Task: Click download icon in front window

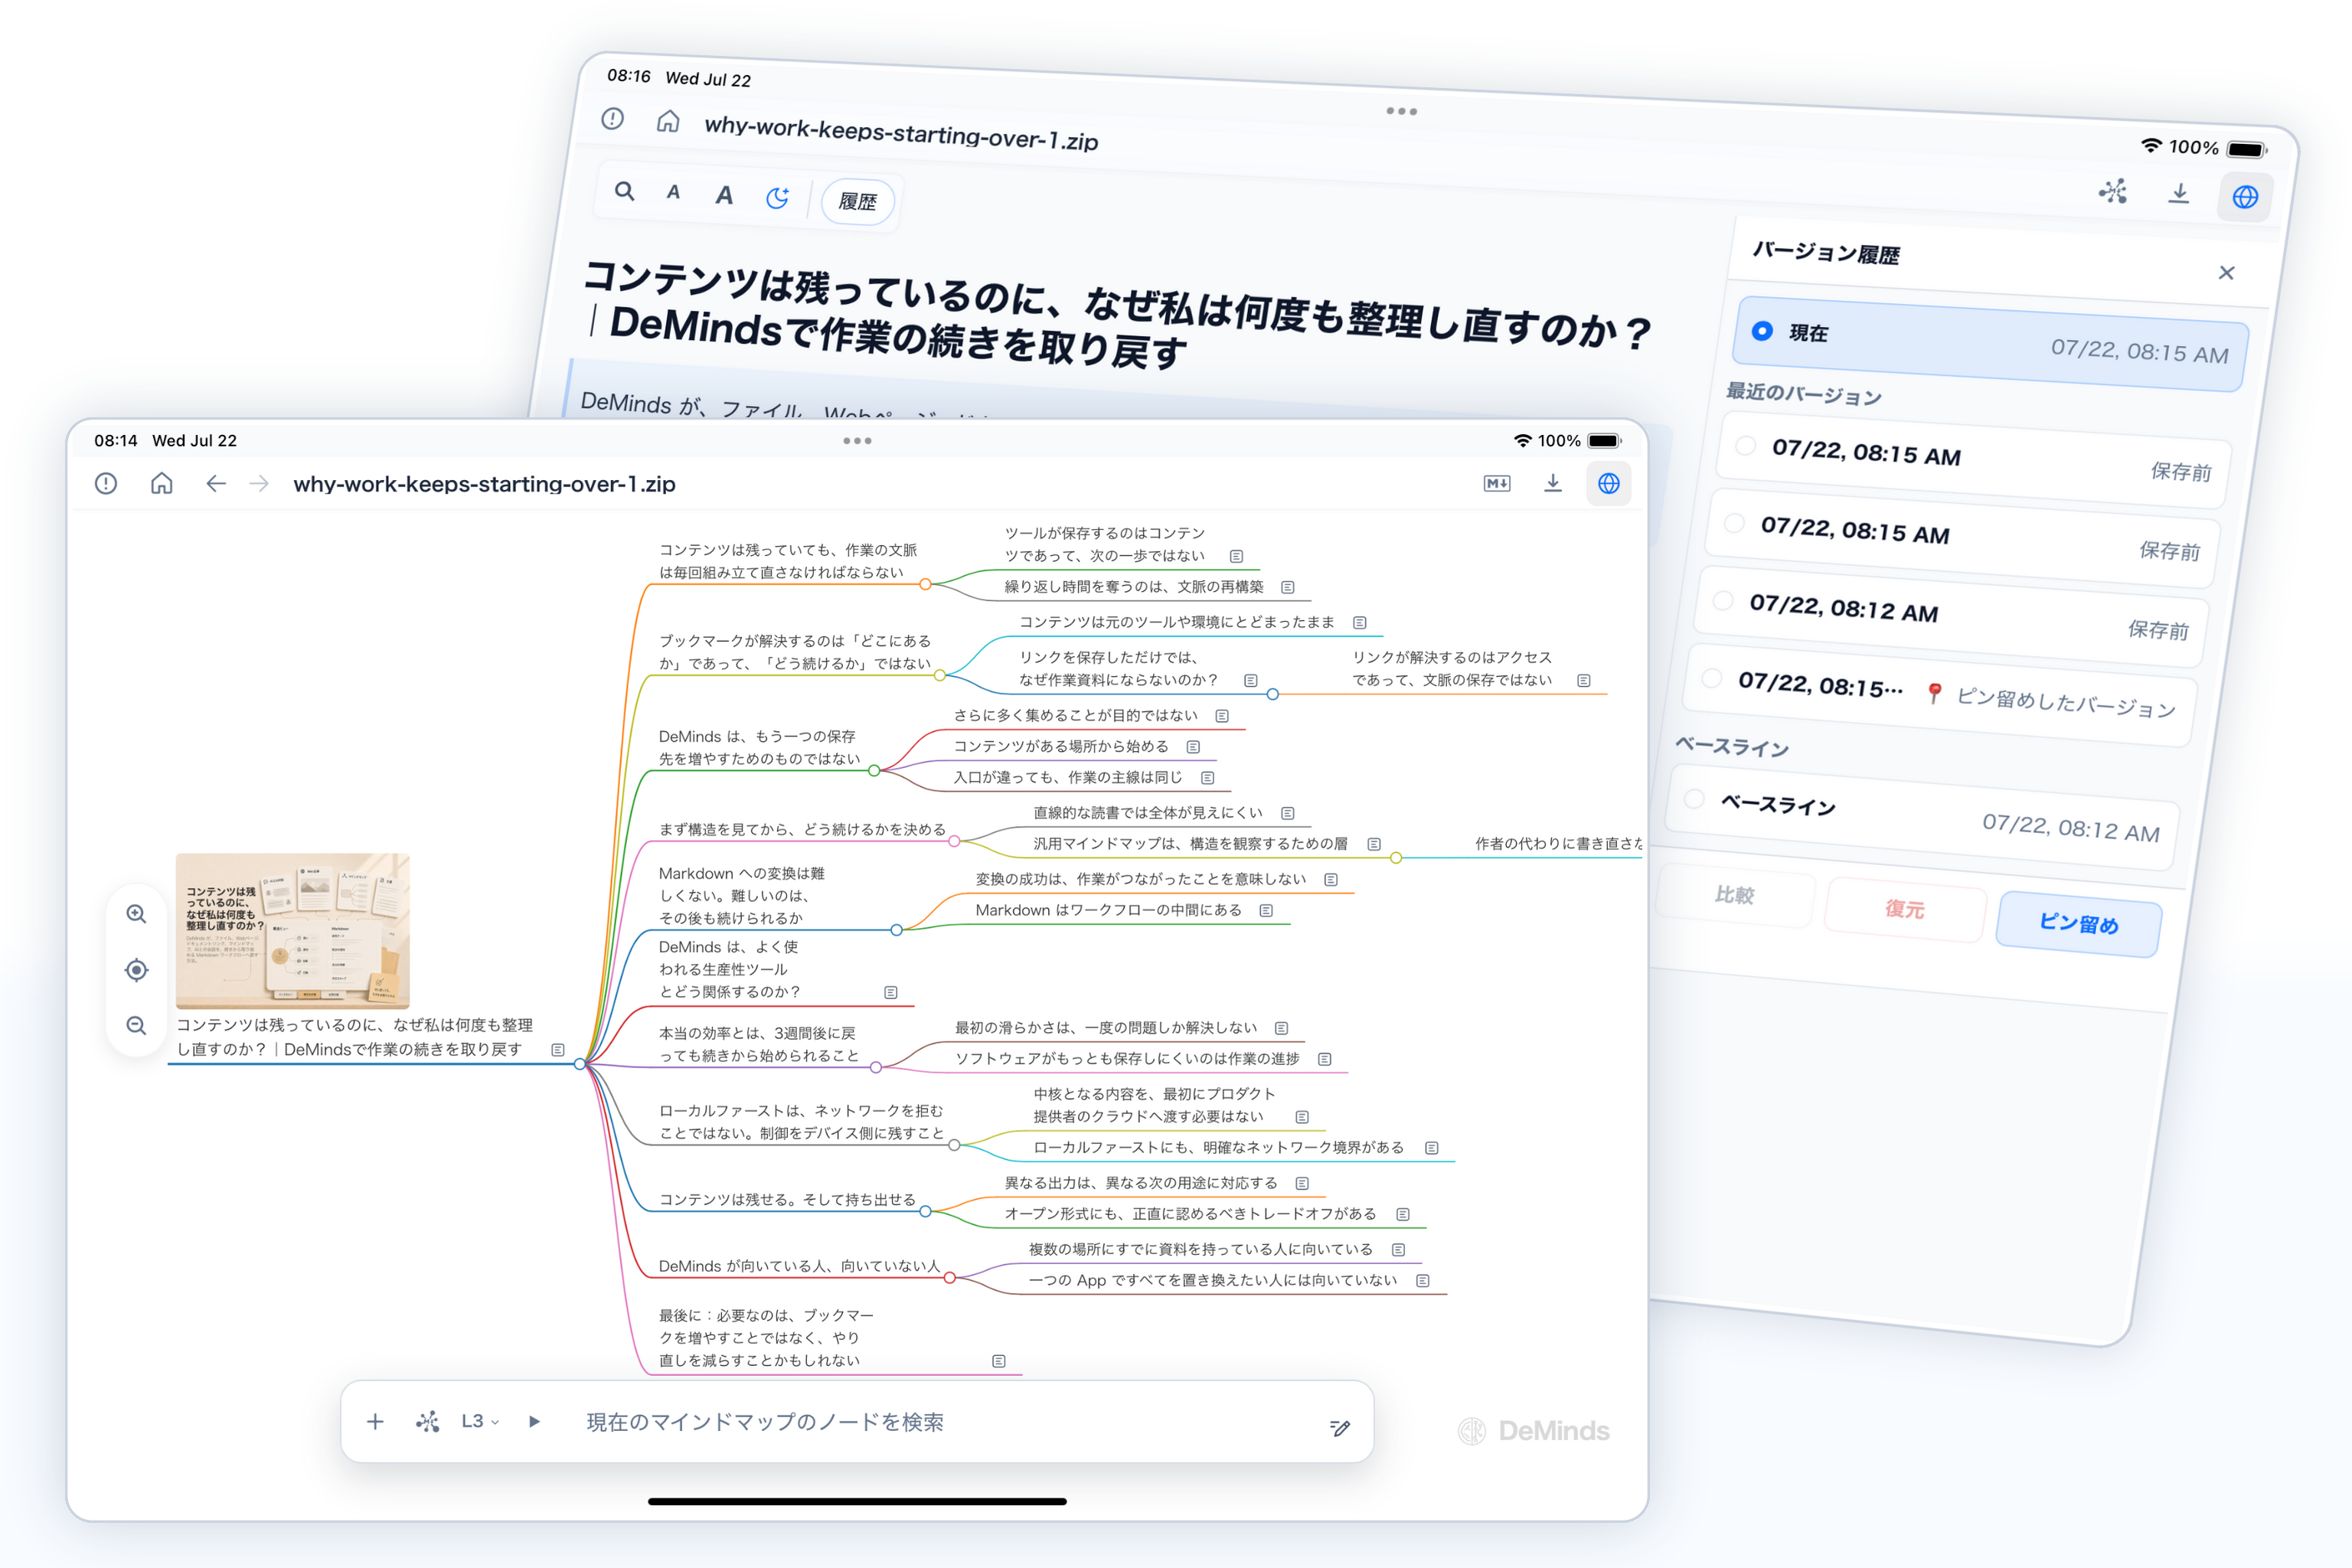Action: (x=1553, y=484)
